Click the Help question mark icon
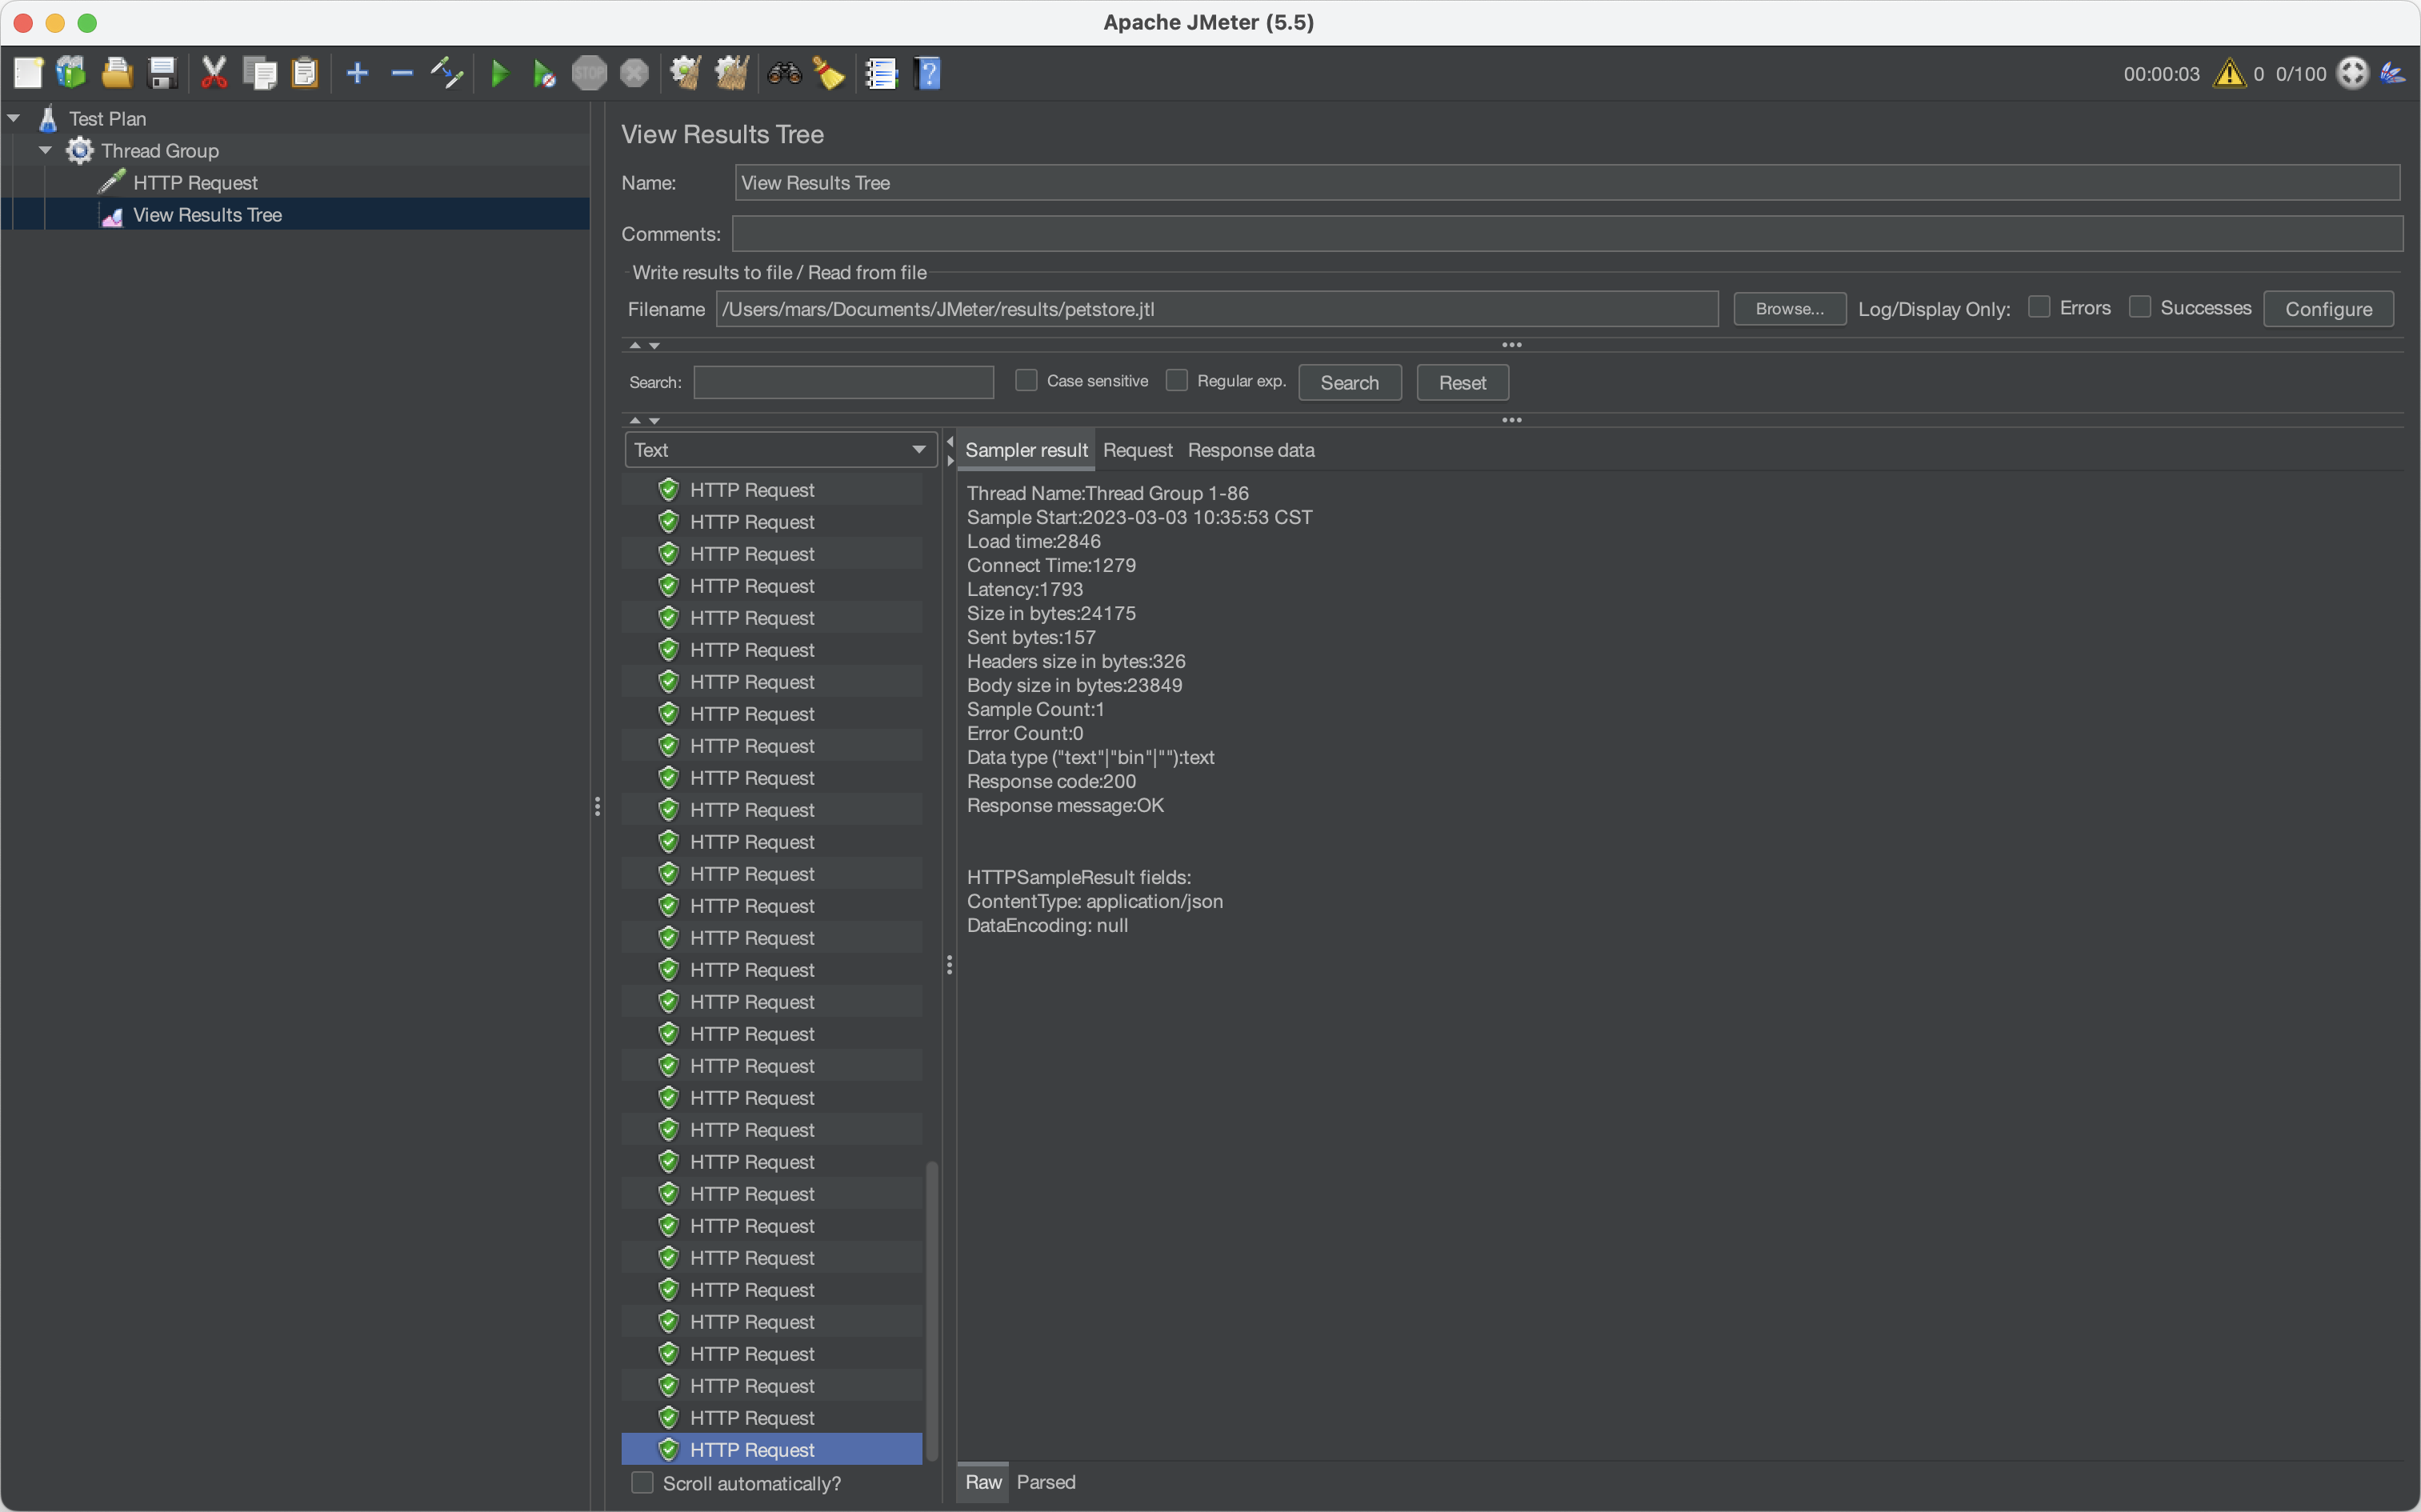 (x=928, y=73)
